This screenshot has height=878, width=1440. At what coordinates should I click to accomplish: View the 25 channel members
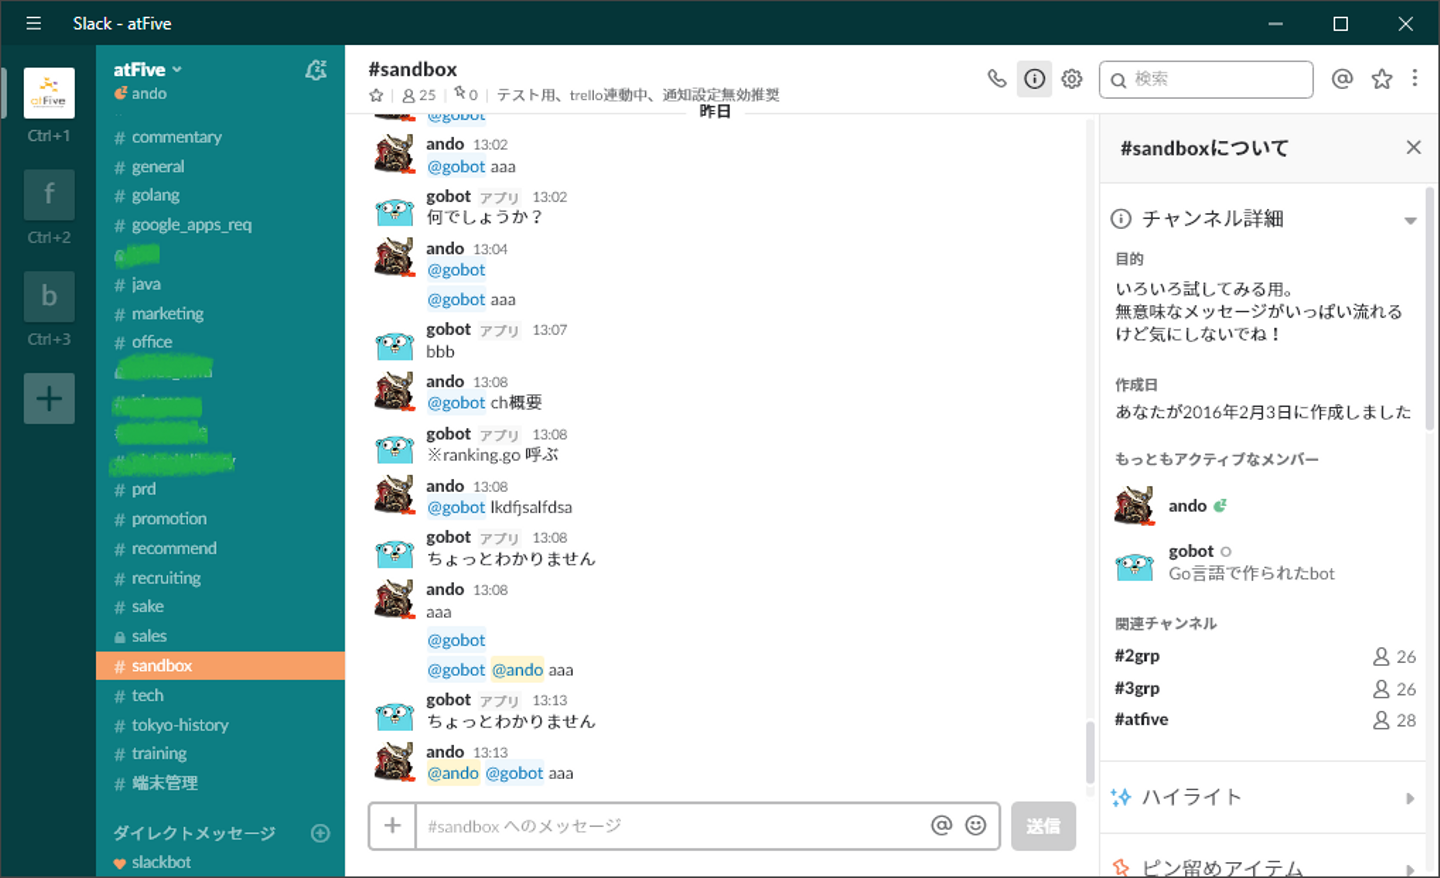click(419, 95)
